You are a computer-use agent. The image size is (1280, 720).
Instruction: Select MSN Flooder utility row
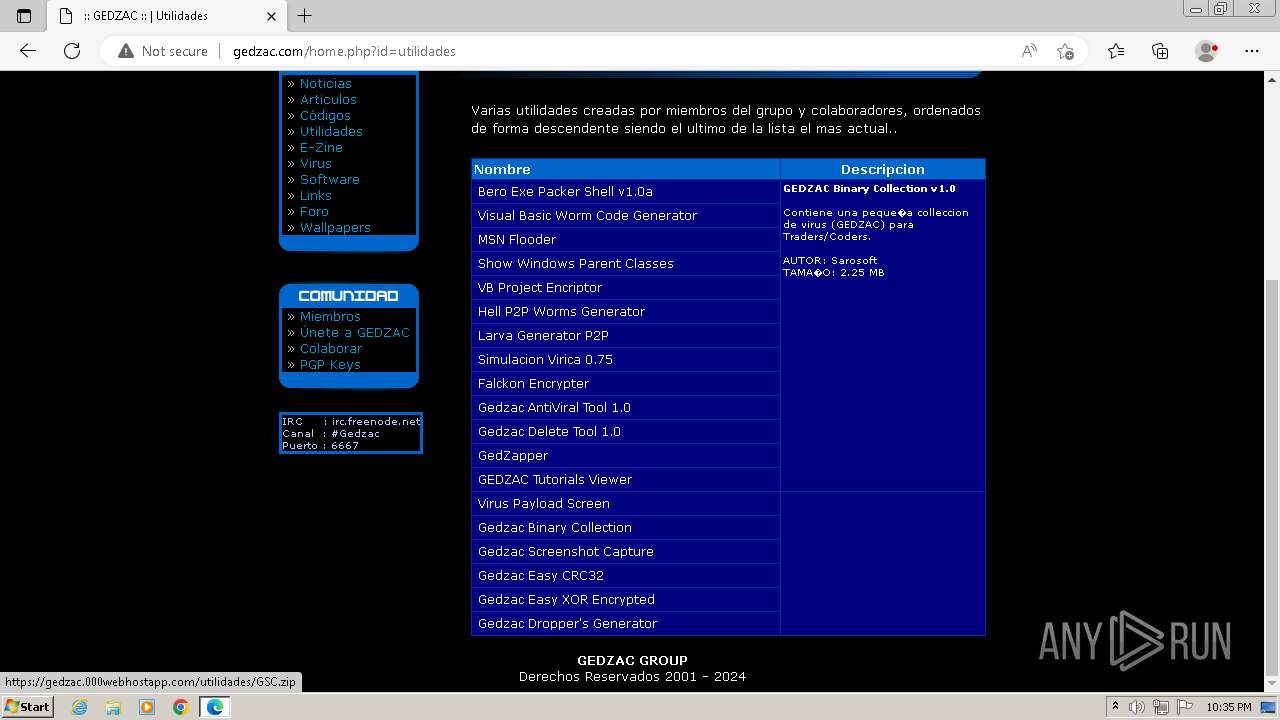pos(625,239)
